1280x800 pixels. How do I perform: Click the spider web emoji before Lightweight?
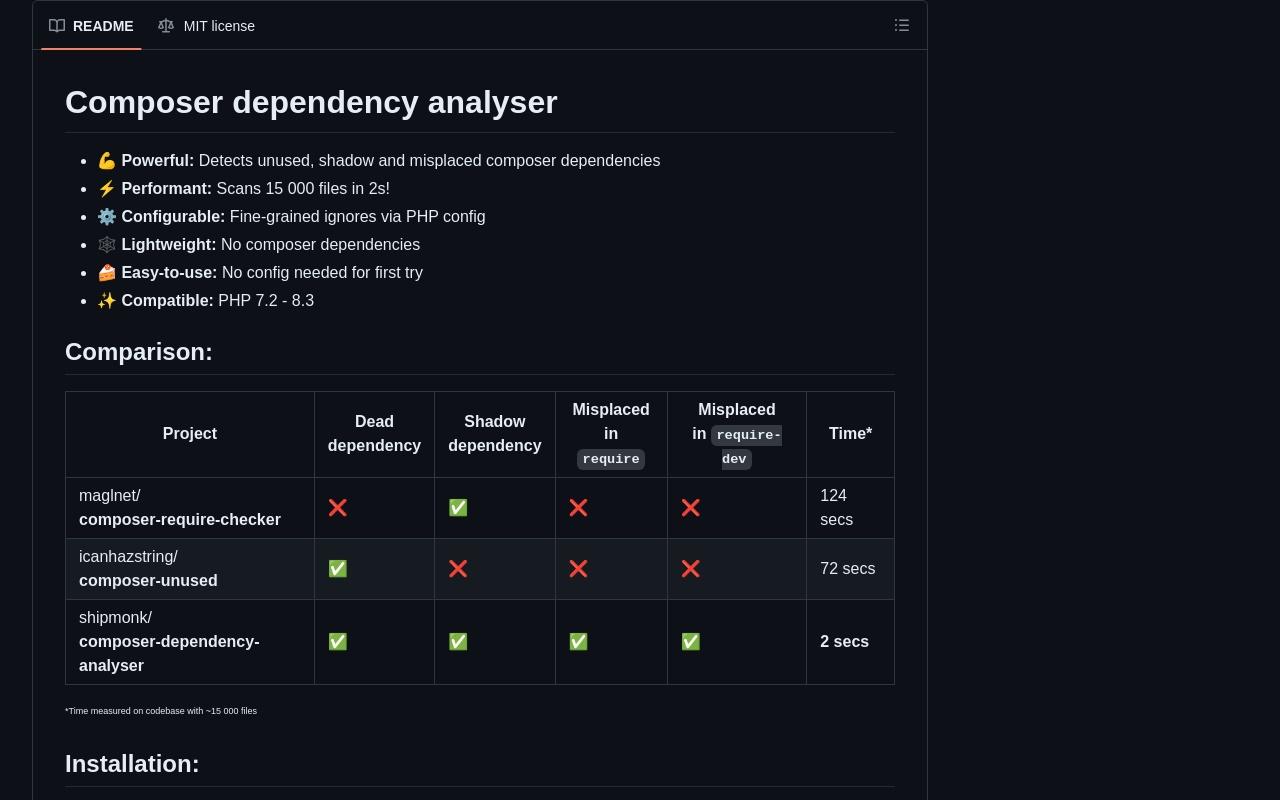[x=107, y=245]
